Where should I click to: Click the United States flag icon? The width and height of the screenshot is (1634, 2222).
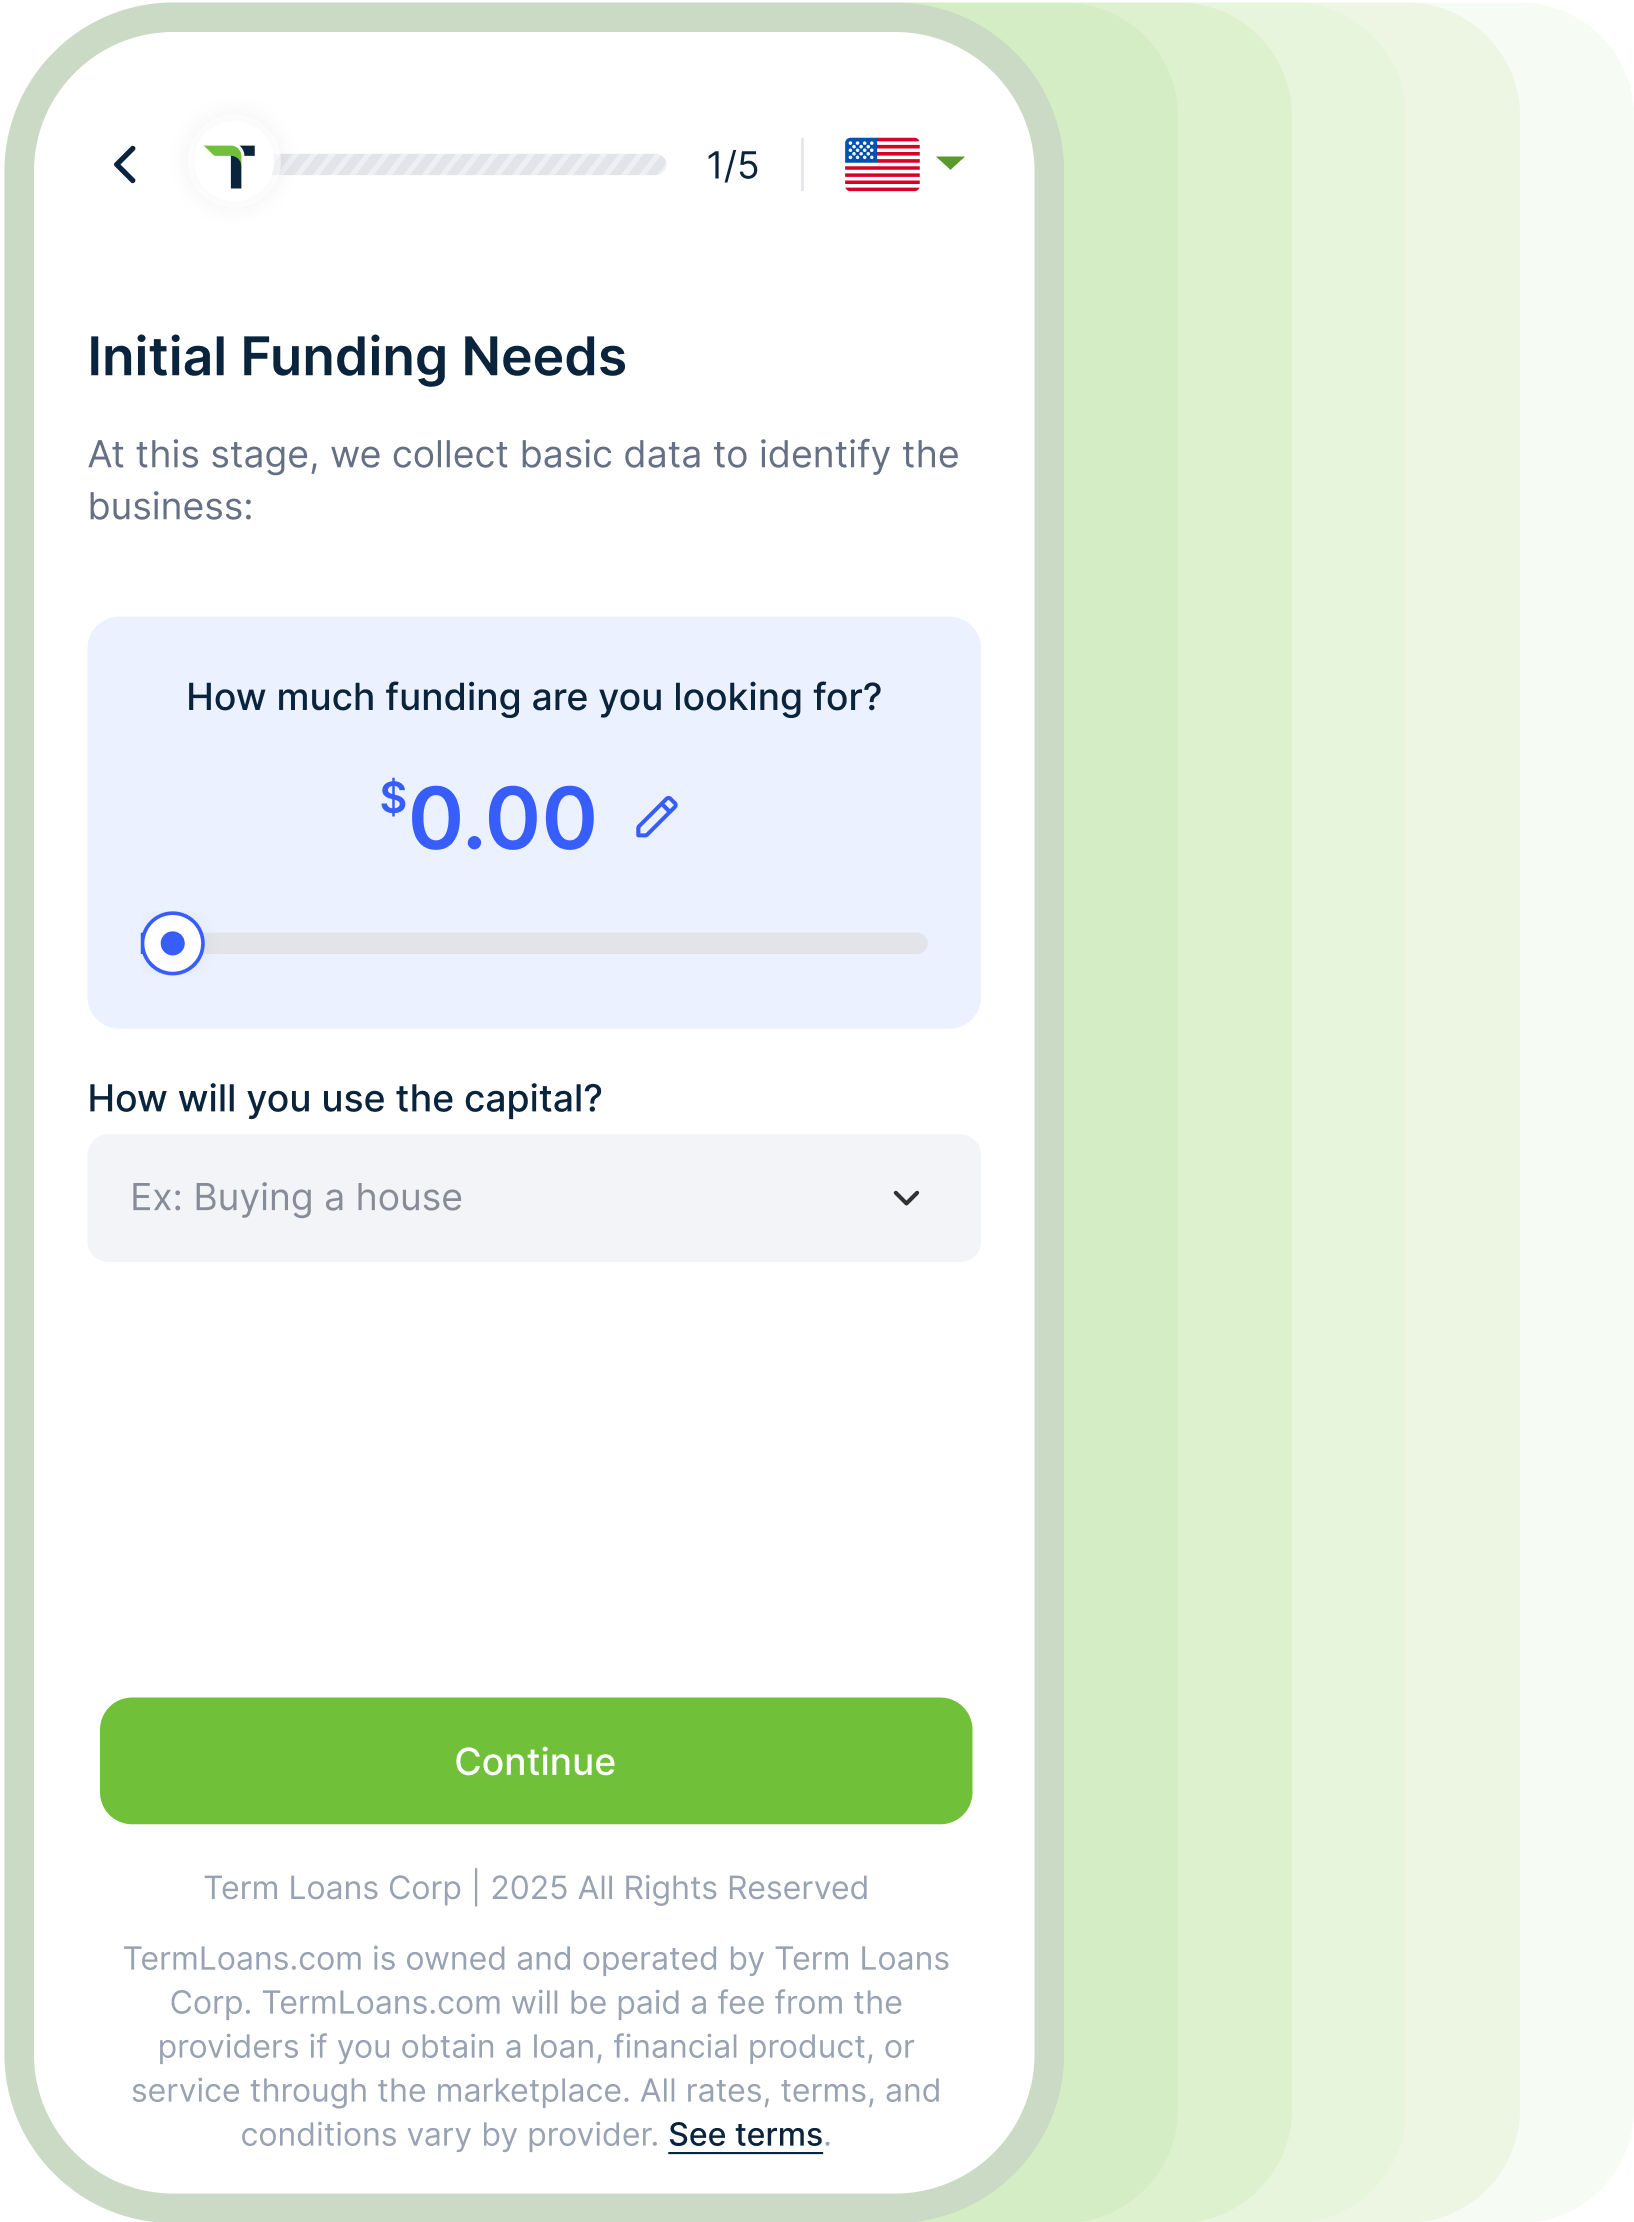tap(882, 164)
